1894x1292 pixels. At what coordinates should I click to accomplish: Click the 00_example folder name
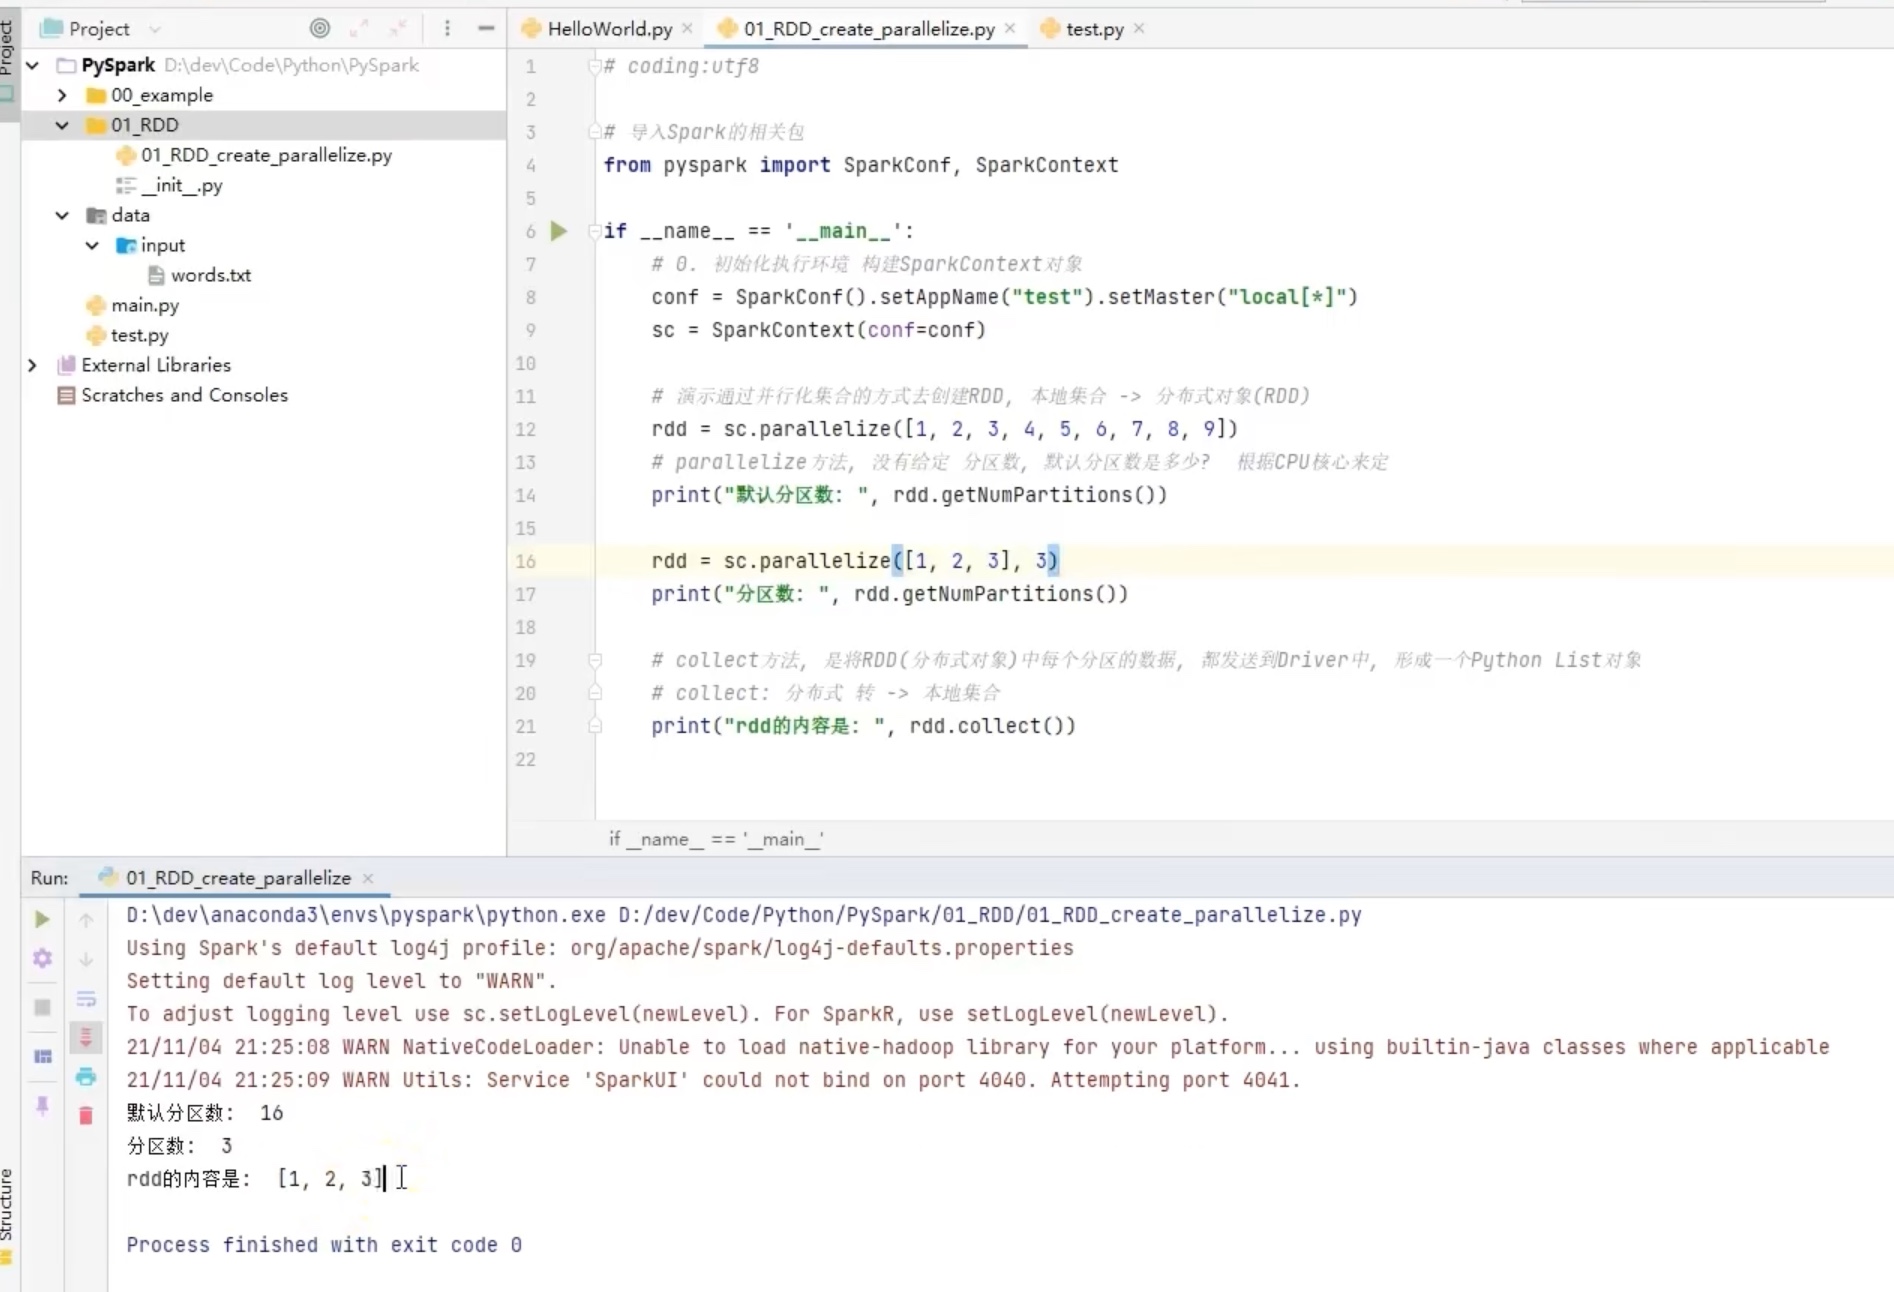coord(162,95)
